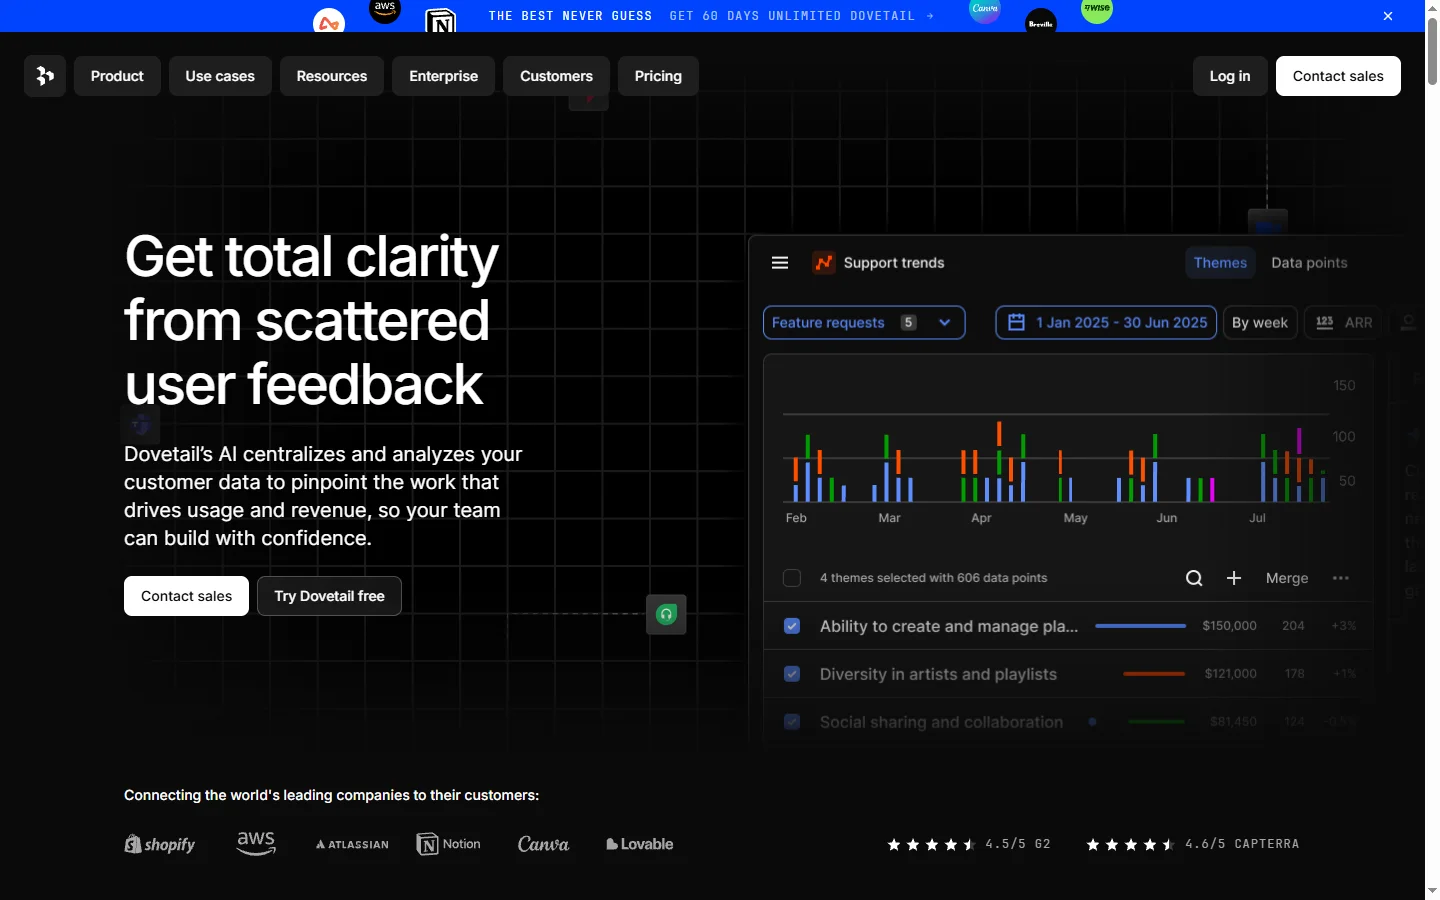Expand the Feature requests dropdown
This screenshot has height=900, width=1440.
pos(864,322)
